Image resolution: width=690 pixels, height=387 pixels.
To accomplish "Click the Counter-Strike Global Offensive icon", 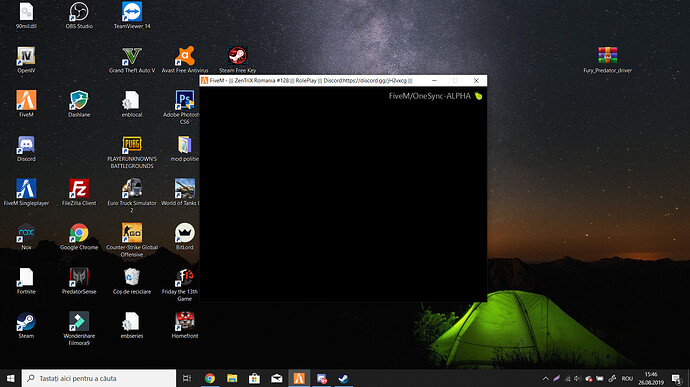I will tap(132, 240).
